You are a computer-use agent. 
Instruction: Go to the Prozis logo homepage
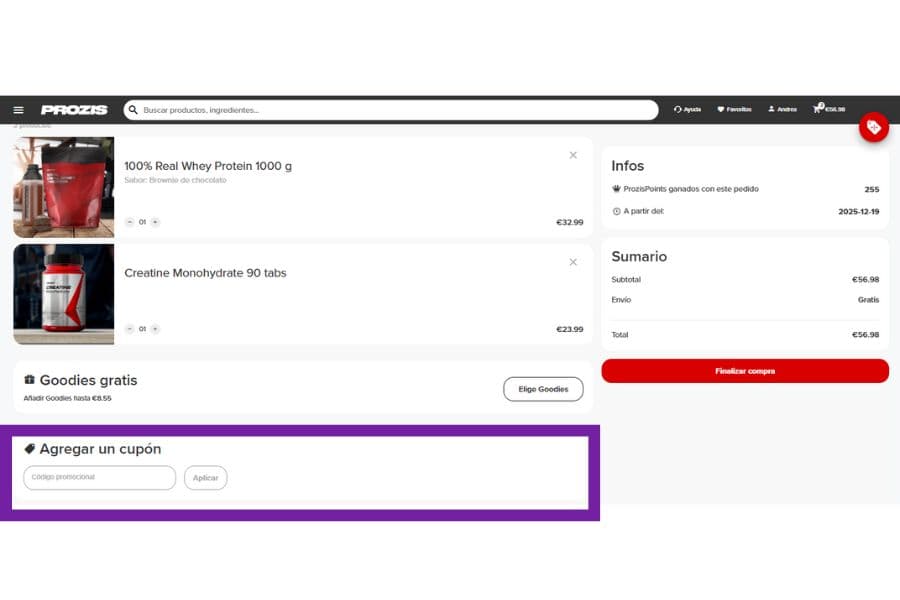tap(74, 110)
